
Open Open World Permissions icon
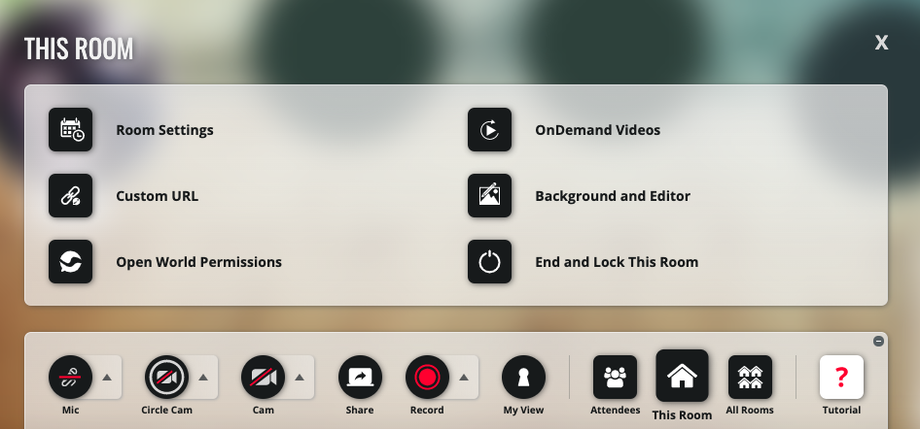[x=70, y=262]
